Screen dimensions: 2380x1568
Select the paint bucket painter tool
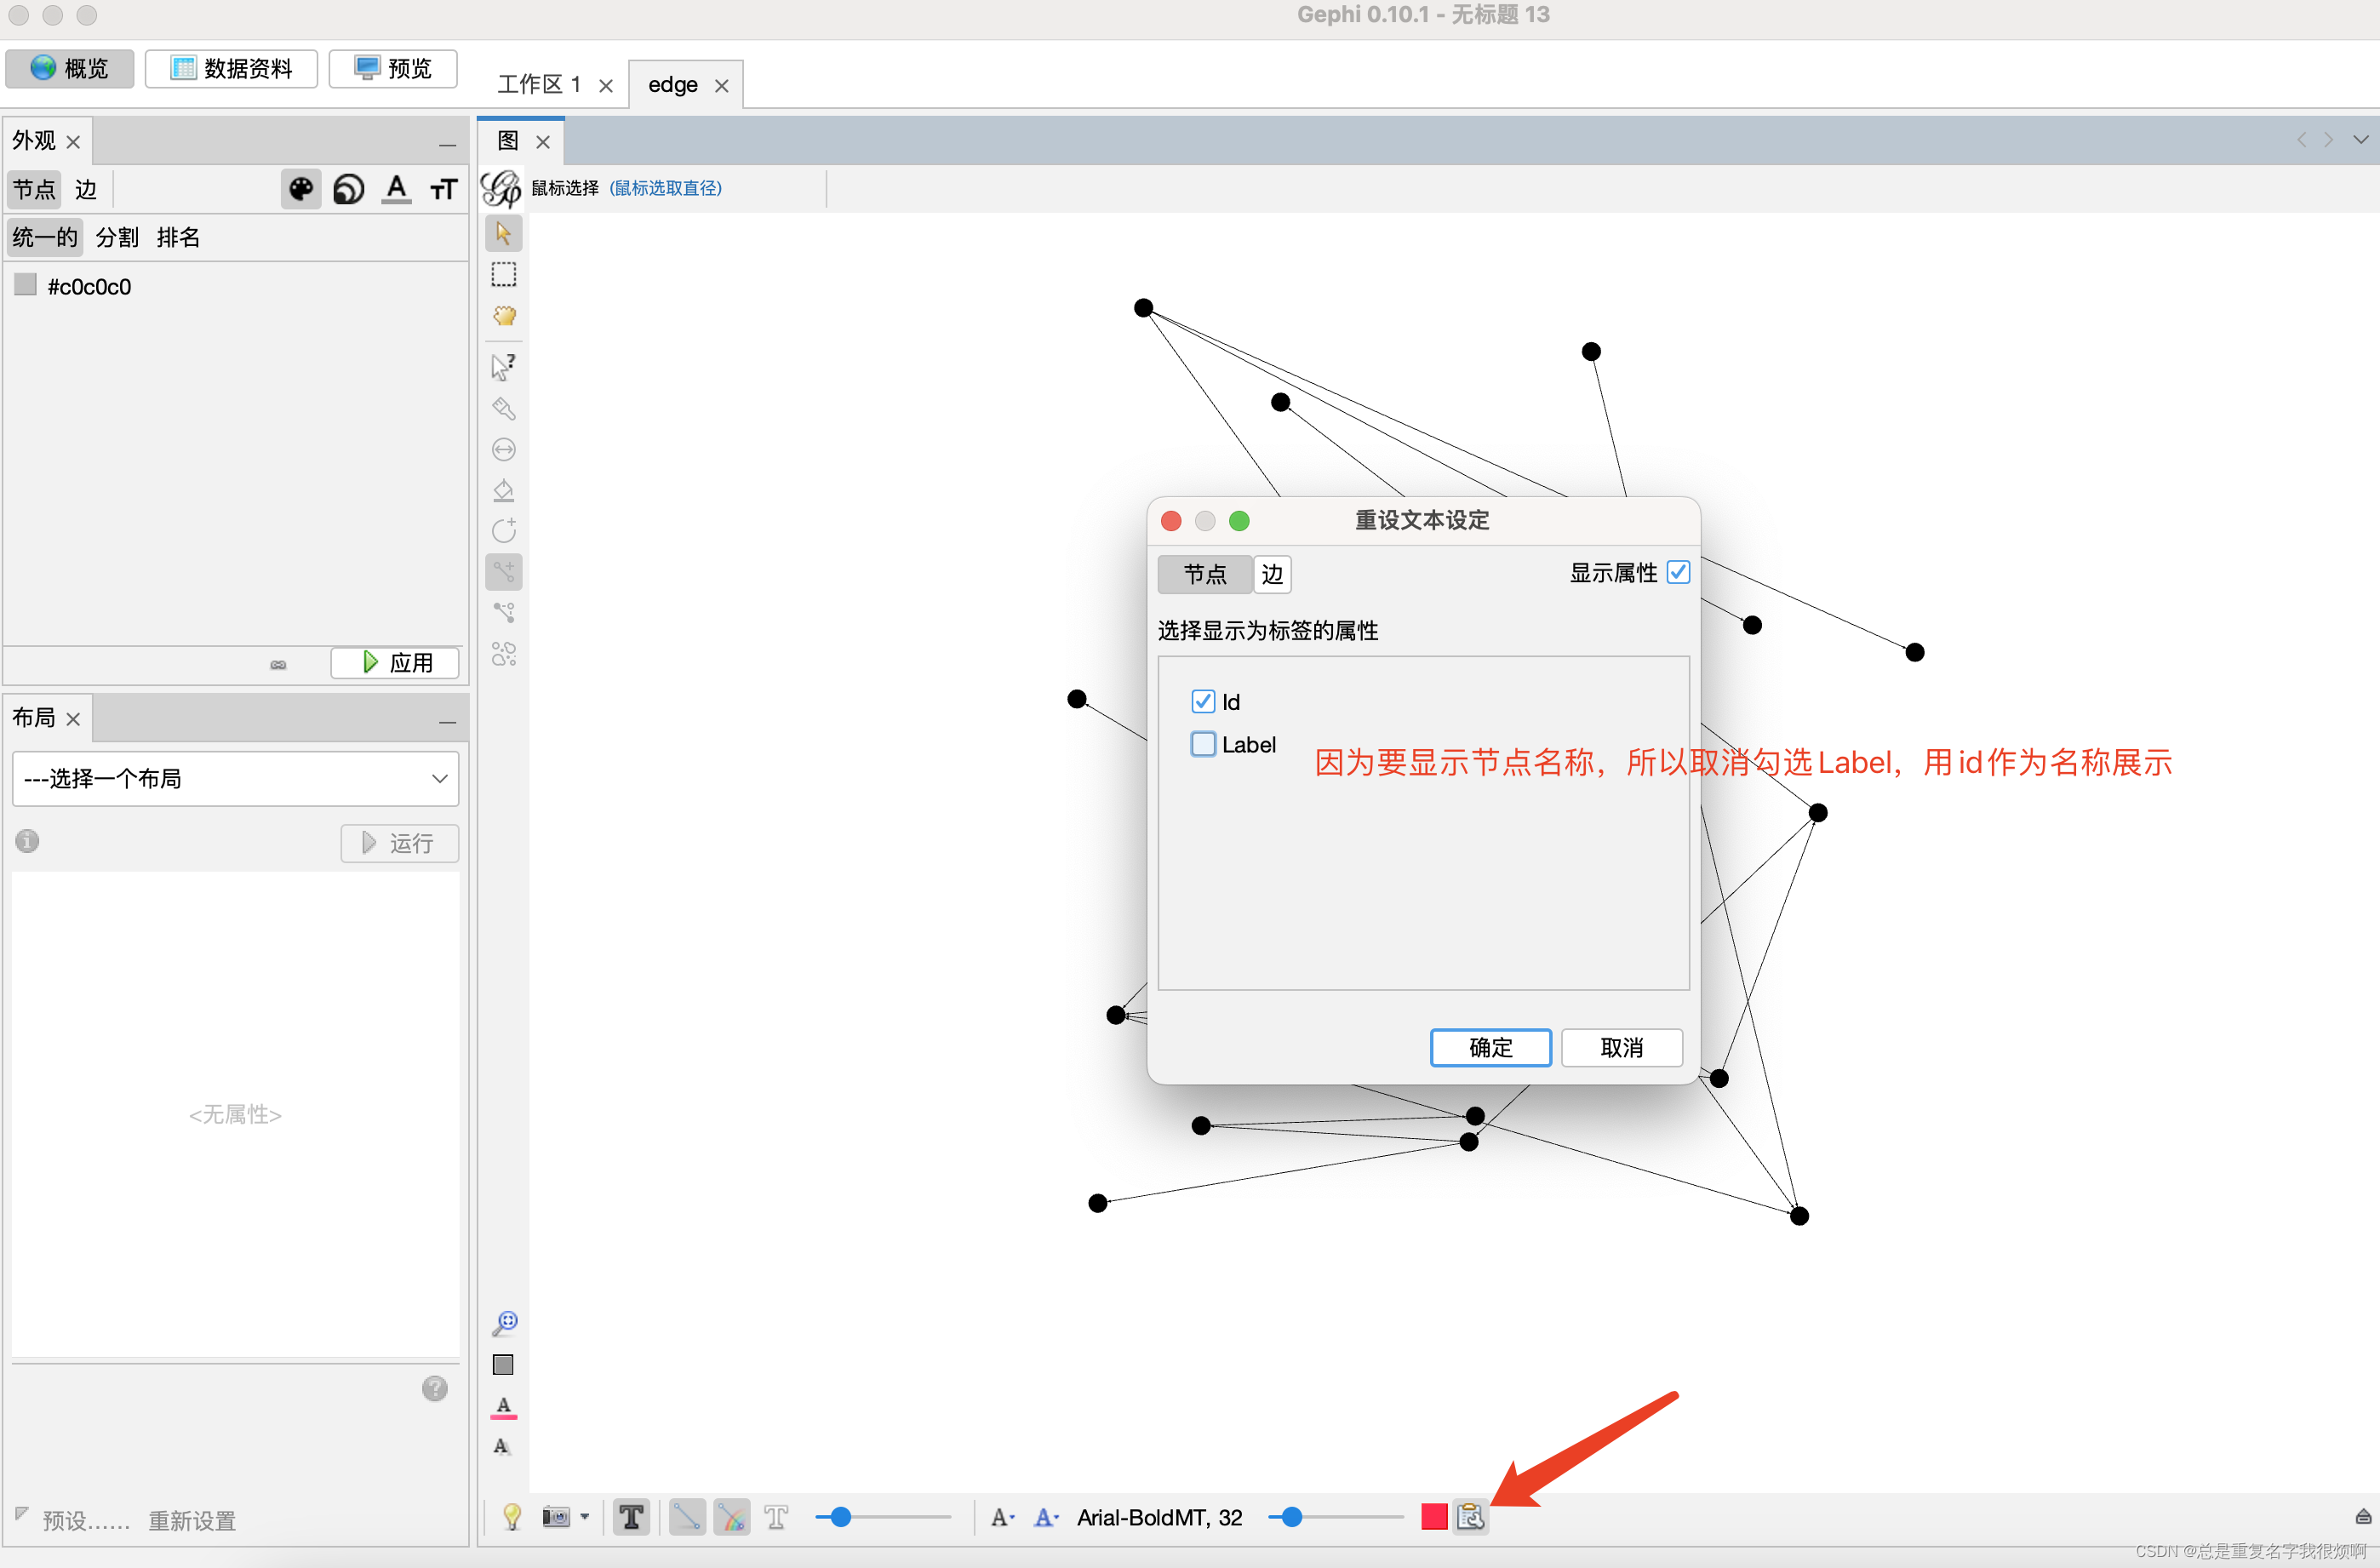tap(503, 491)
